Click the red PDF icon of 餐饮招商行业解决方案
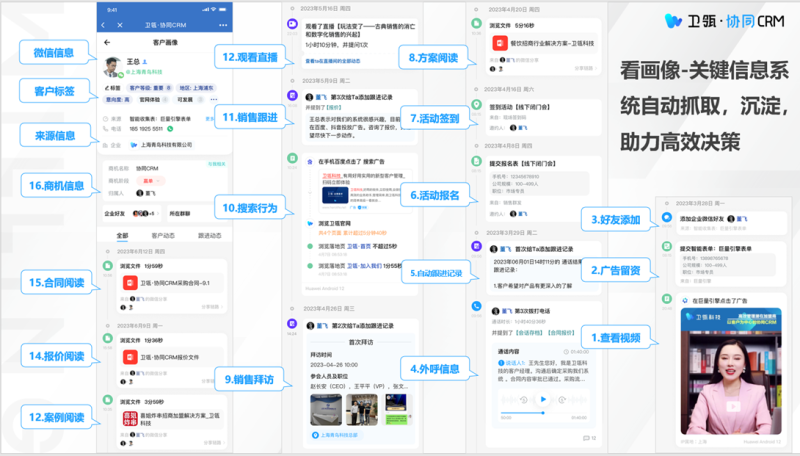Viewport: 800px width, 456px height. coord(498,43)
